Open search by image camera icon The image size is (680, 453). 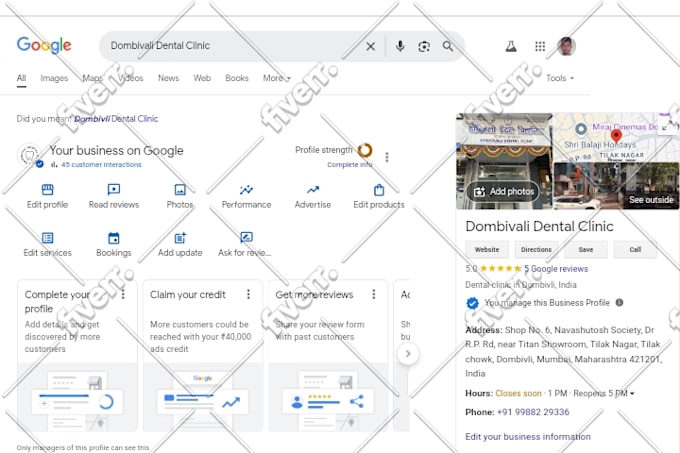tap(424, 46)
